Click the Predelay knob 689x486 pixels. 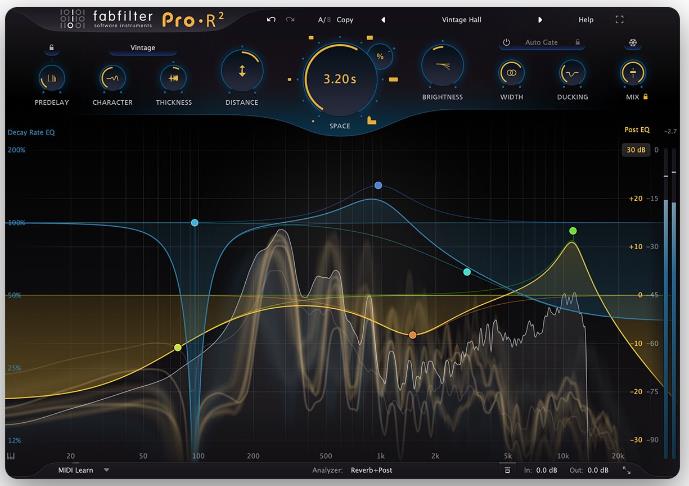coord(52,78)
